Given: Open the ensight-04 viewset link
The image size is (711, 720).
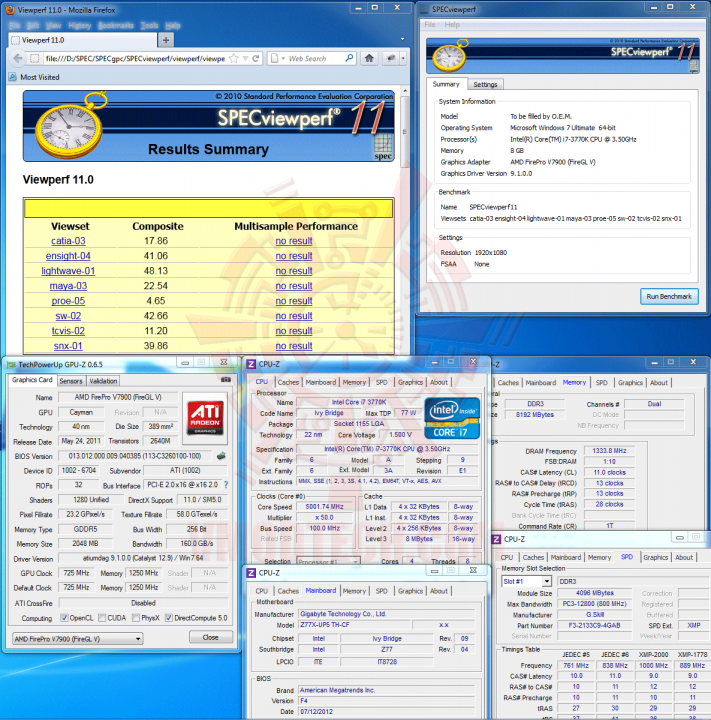Looking at the screenshot, I should tap(68, 256).
